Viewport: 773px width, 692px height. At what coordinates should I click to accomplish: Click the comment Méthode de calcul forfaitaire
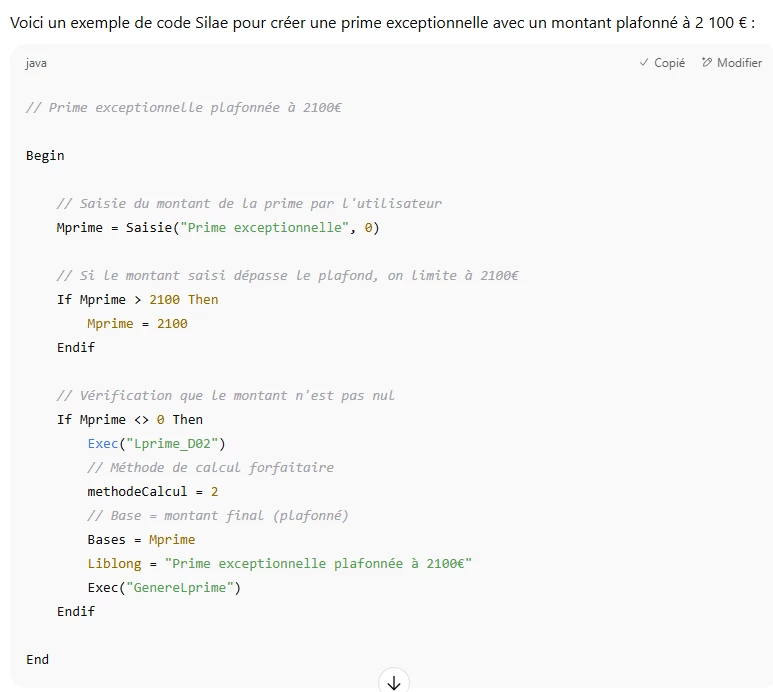pyautogui.click(x=210, y=467)
